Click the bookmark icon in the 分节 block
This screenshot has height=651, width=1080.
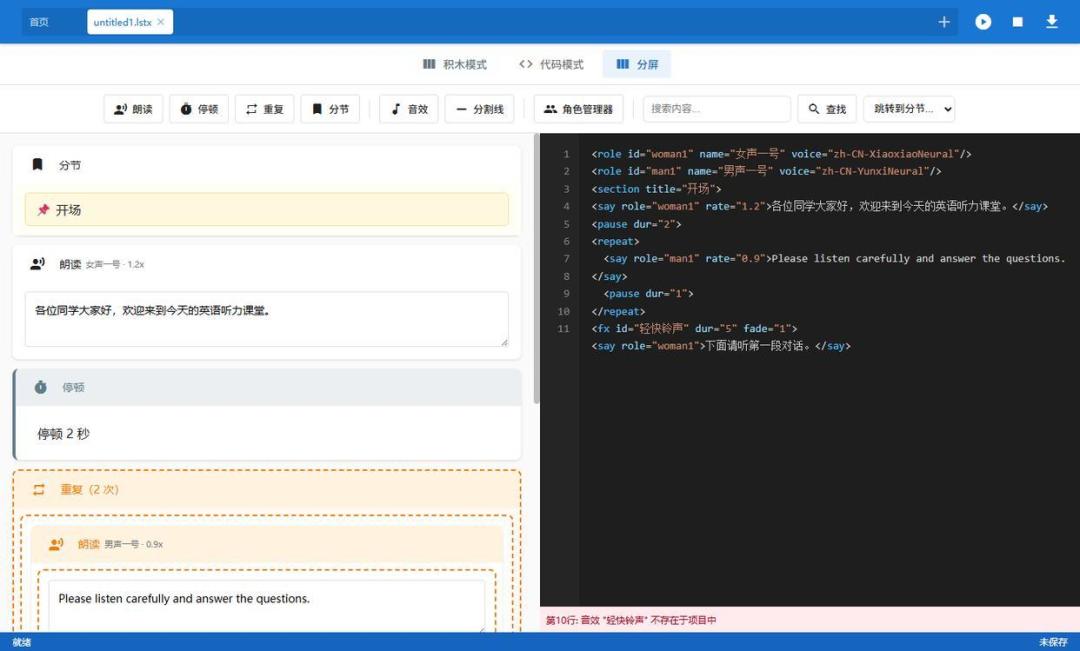(x=38, y=165)
